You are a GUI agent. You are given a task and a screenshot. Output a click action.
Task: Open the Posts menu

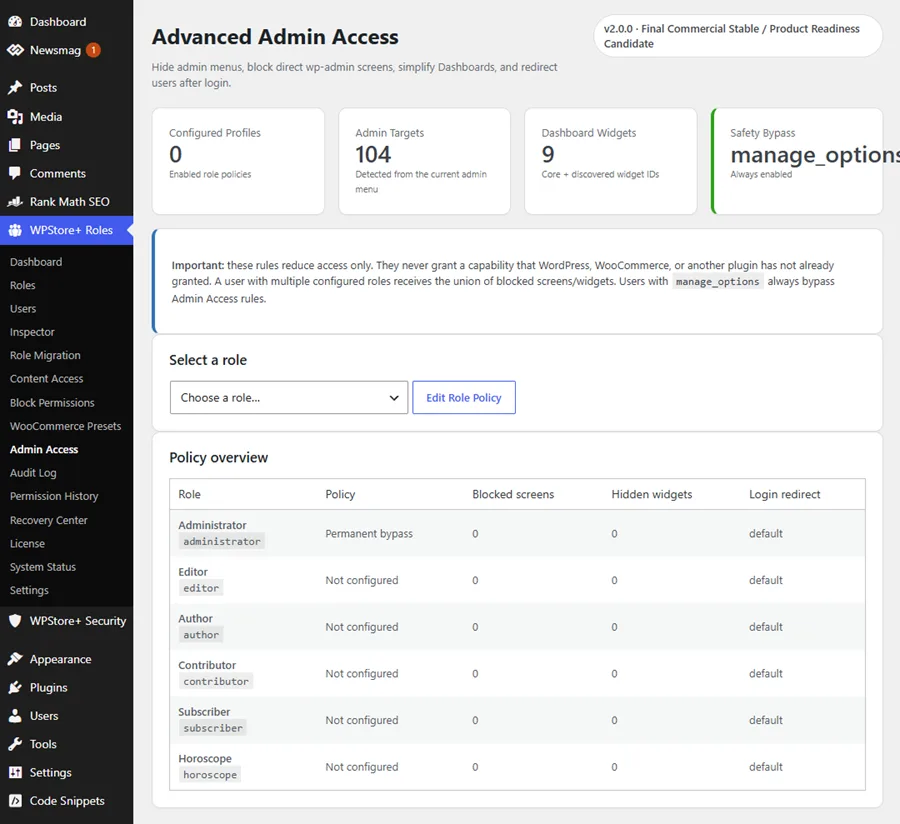(x=67, y=87)
